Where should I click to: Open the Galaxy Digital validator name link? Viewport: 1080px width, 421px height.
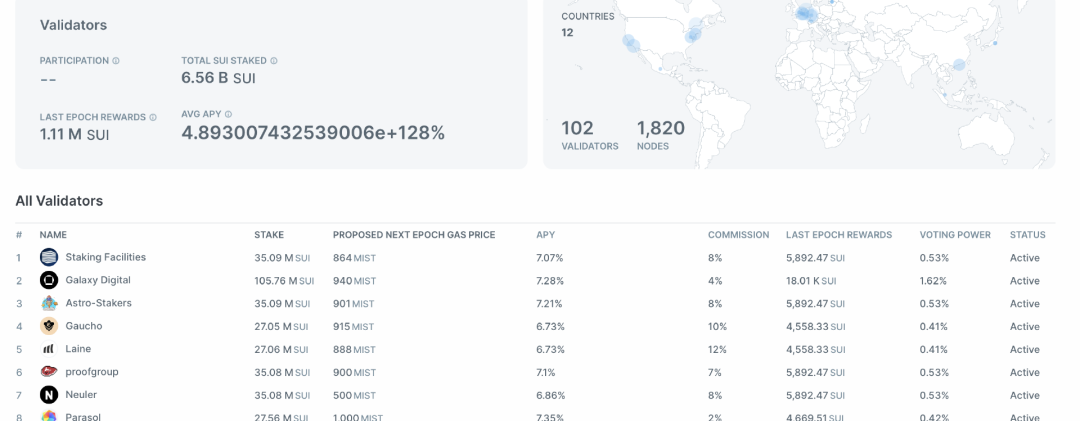[x=97, y=280]
